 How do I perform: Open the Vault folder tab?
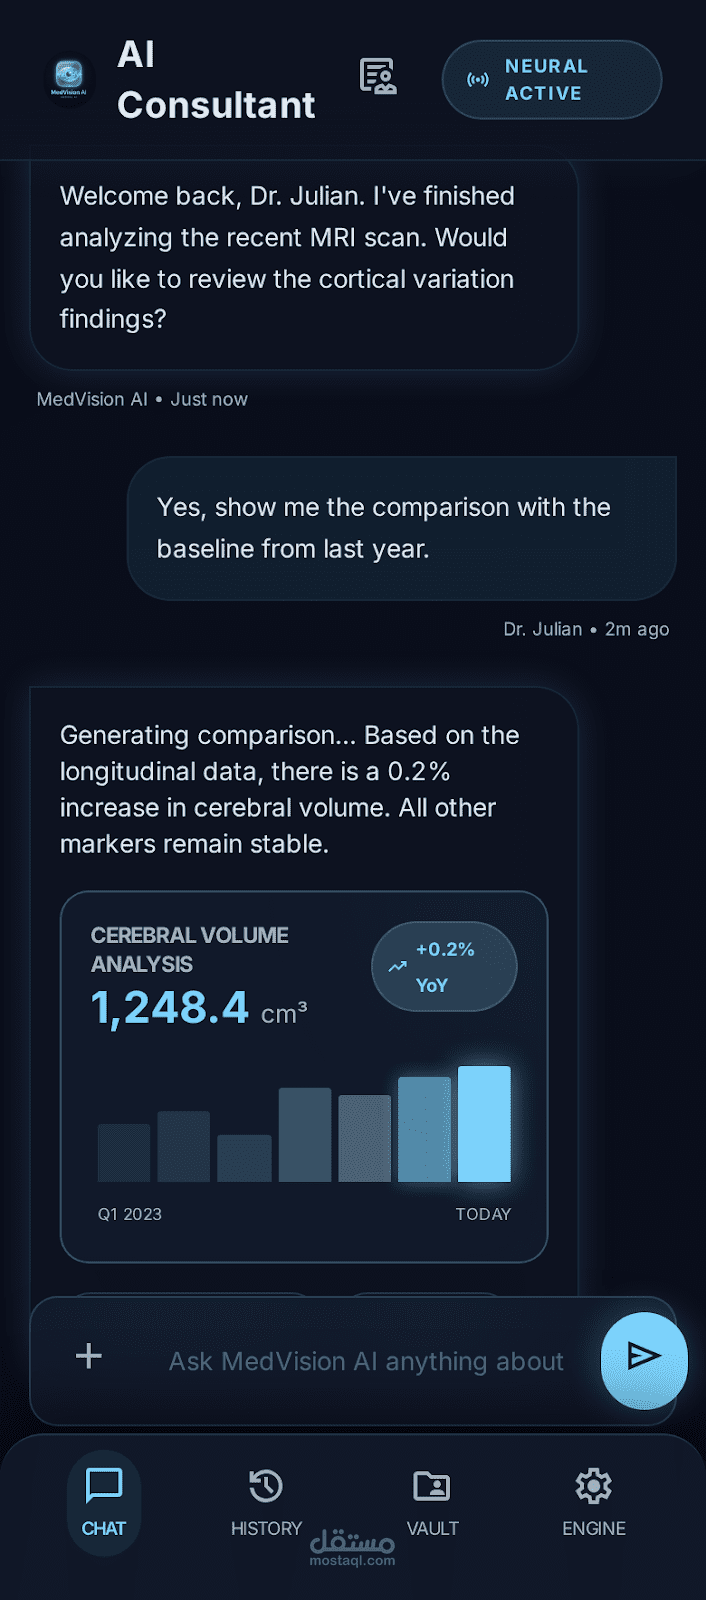[x=432, y=1502]
